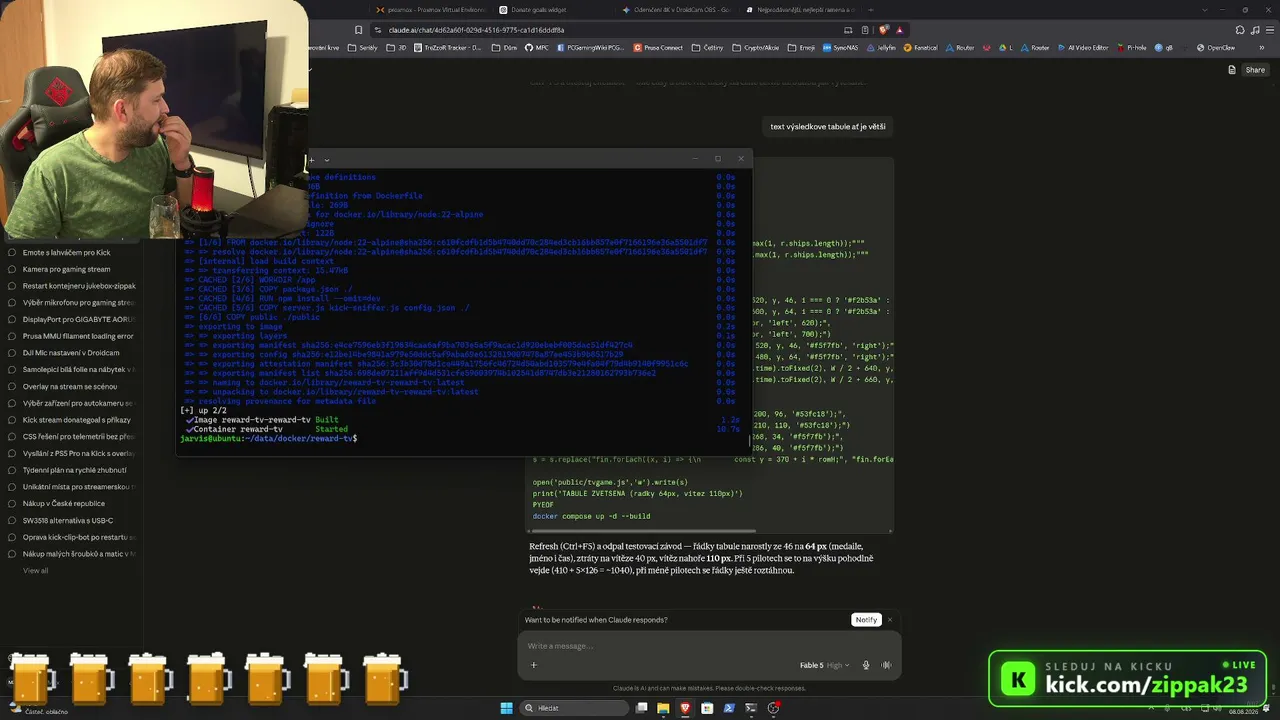Viewport: 1280px width, 720px height.
Task: Open chat 'Overlay na stream se scénou'
Action: (72, 386)
